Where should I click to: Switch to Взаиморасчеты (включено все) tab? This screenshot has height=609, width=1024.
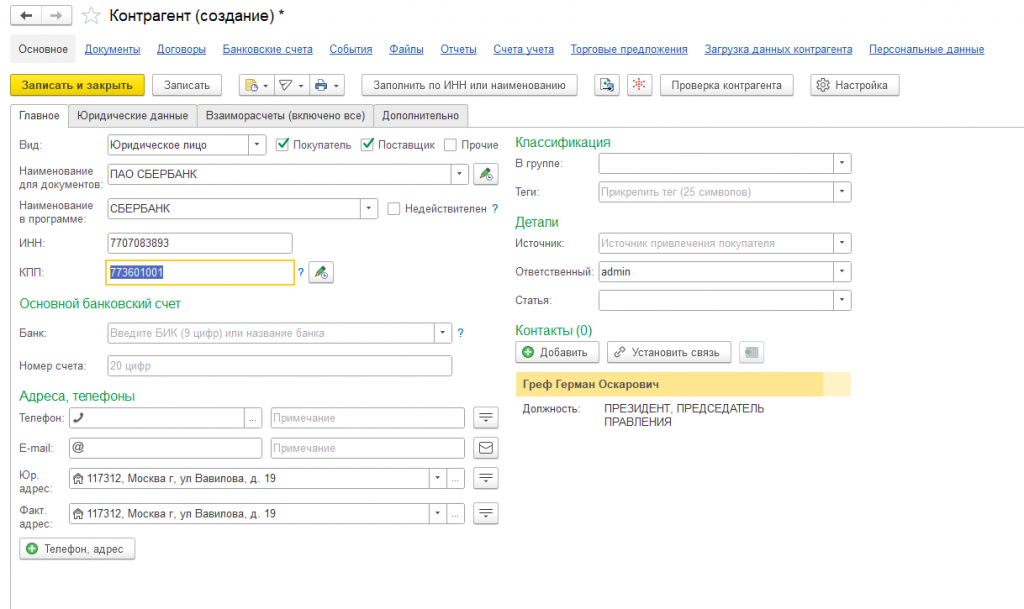click(285, 116)
